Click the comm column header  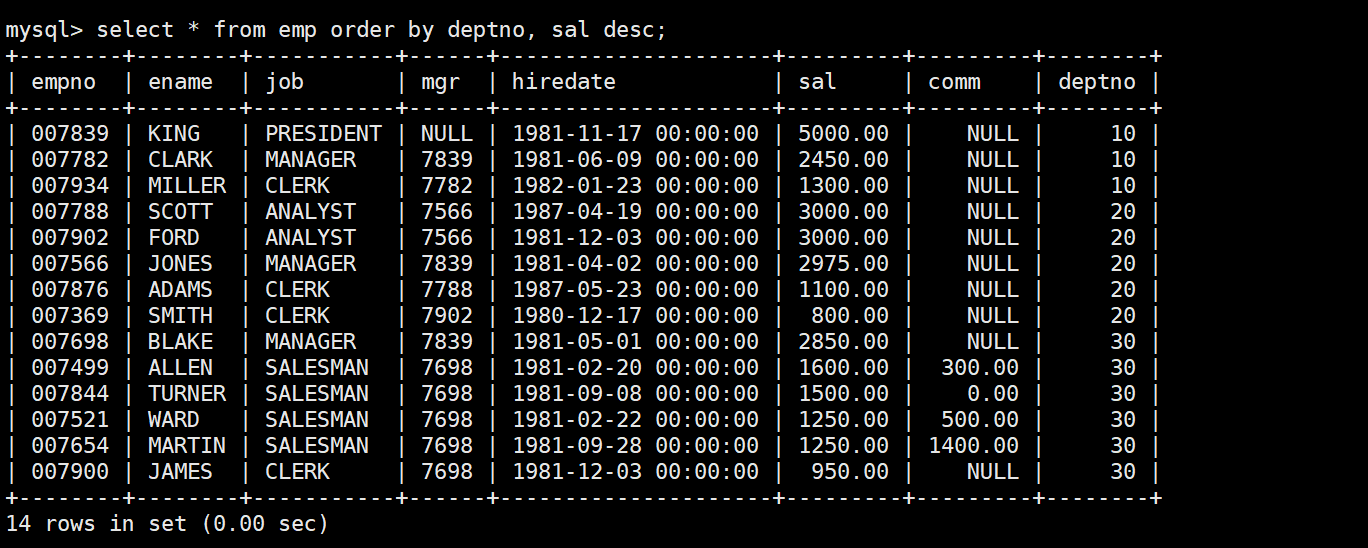click(954, 82)
